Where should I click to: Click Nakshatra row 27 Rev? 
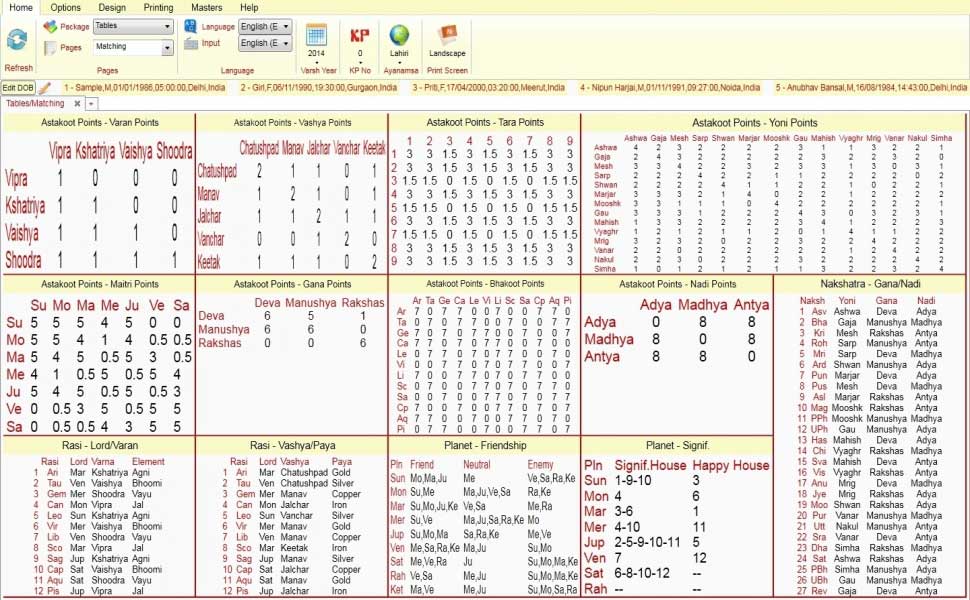coord(870,591)
